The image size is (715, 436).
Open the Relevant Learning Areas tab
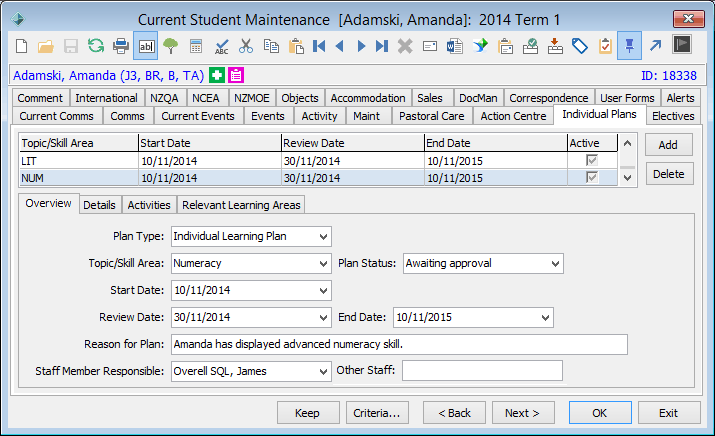pyautogui.click(x=241, y=205)
